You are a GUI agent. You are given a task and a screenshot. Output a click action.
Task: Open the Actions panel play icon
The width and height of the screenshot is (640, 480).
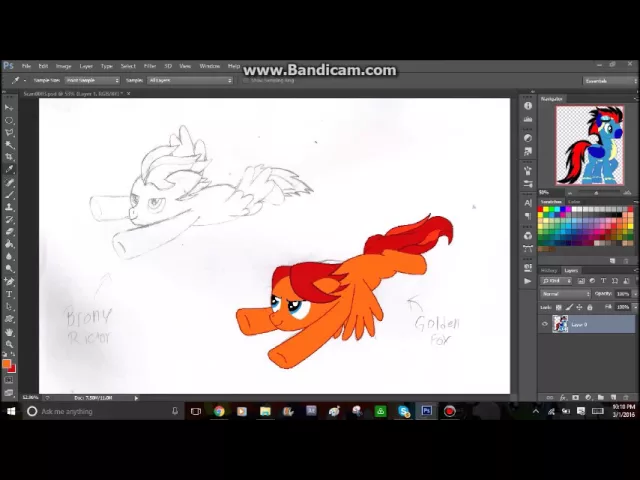pyautogui.click(x=528, y=281)
